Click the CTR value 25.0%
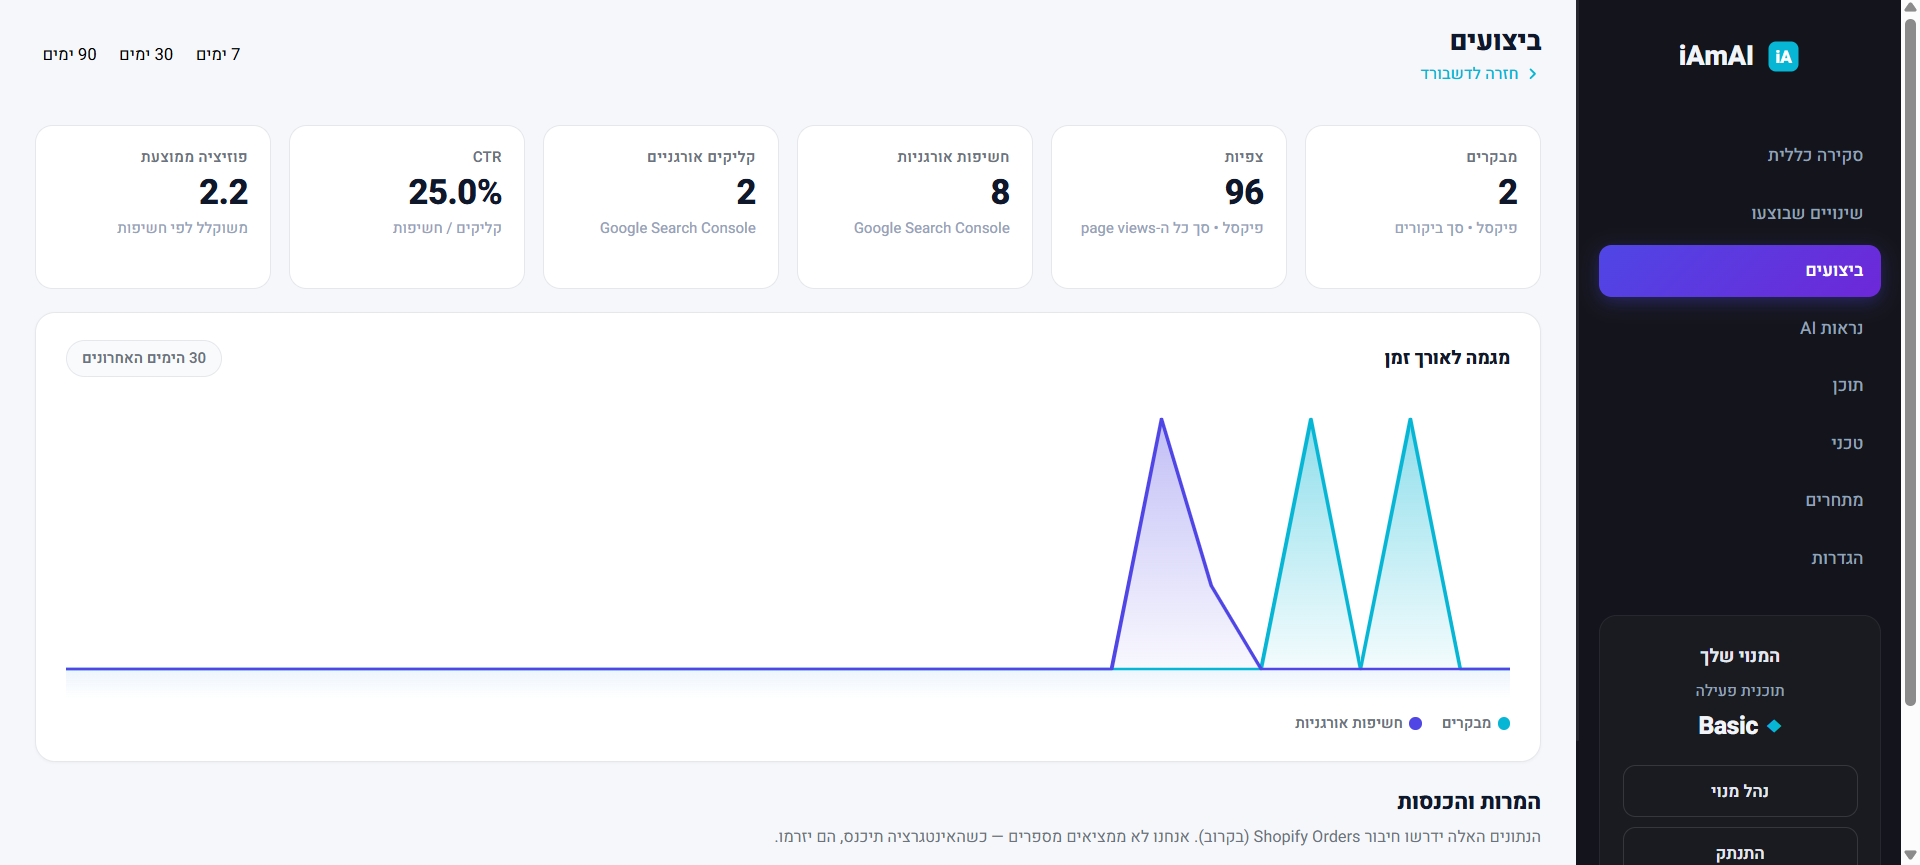This screenshot has height=865, width=1920. click(455, 192)
